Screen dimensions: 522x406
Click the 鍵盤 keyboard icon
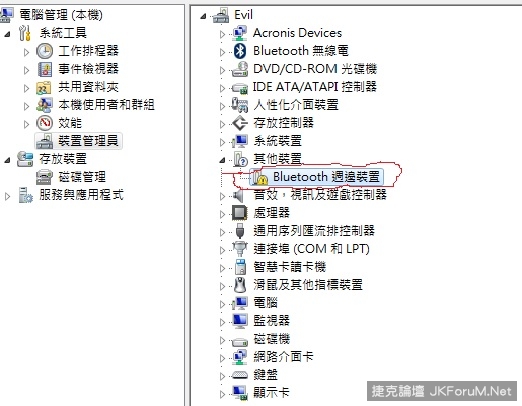point(240,375)
